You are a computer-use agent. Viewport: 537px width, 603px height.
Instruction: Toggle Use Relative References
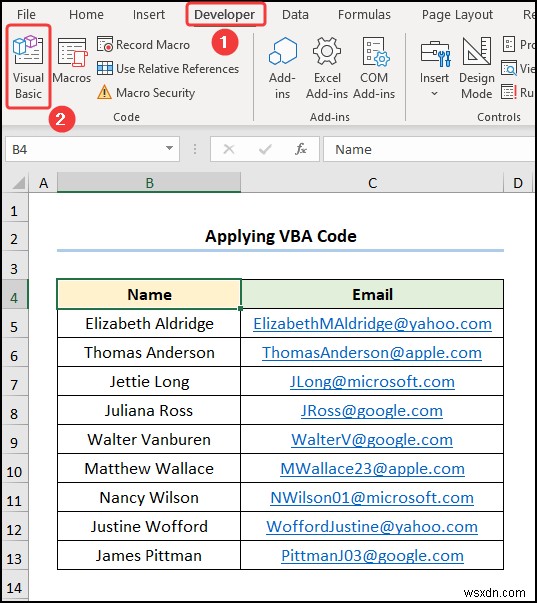pyautogui.click(x=168, y=68)
